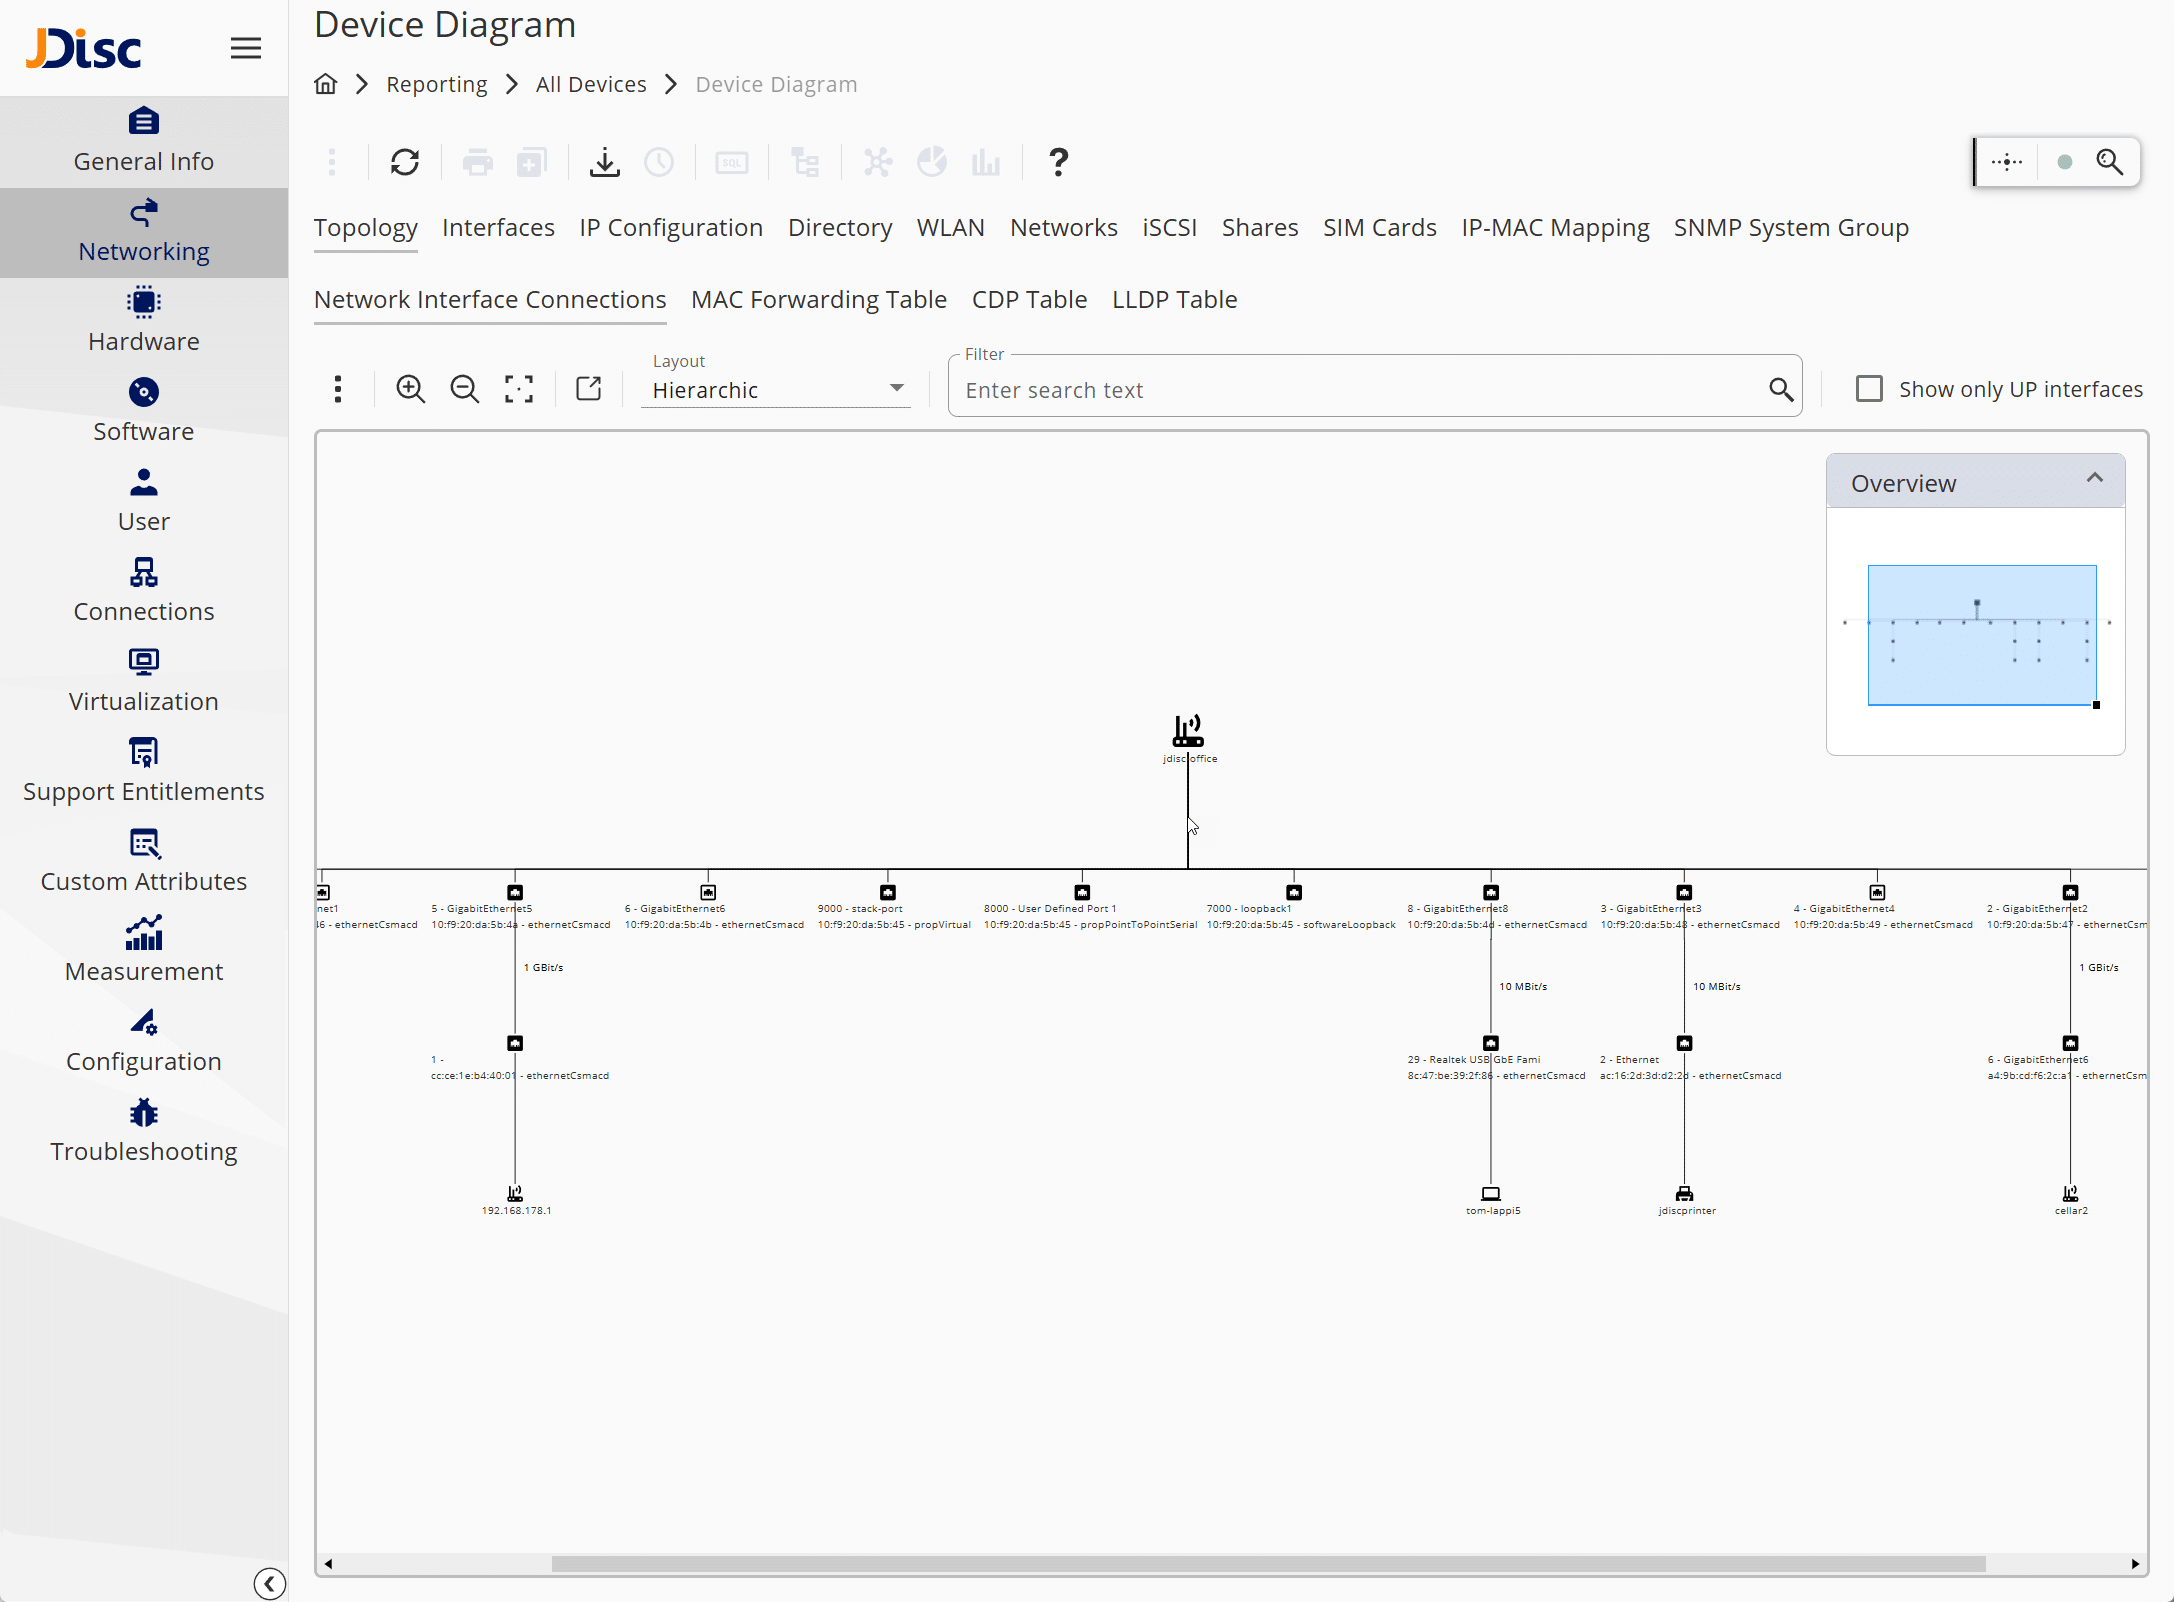Click the fit-to-screen icon
This screenshot has height=1602, width=2174.
(519, 389)
